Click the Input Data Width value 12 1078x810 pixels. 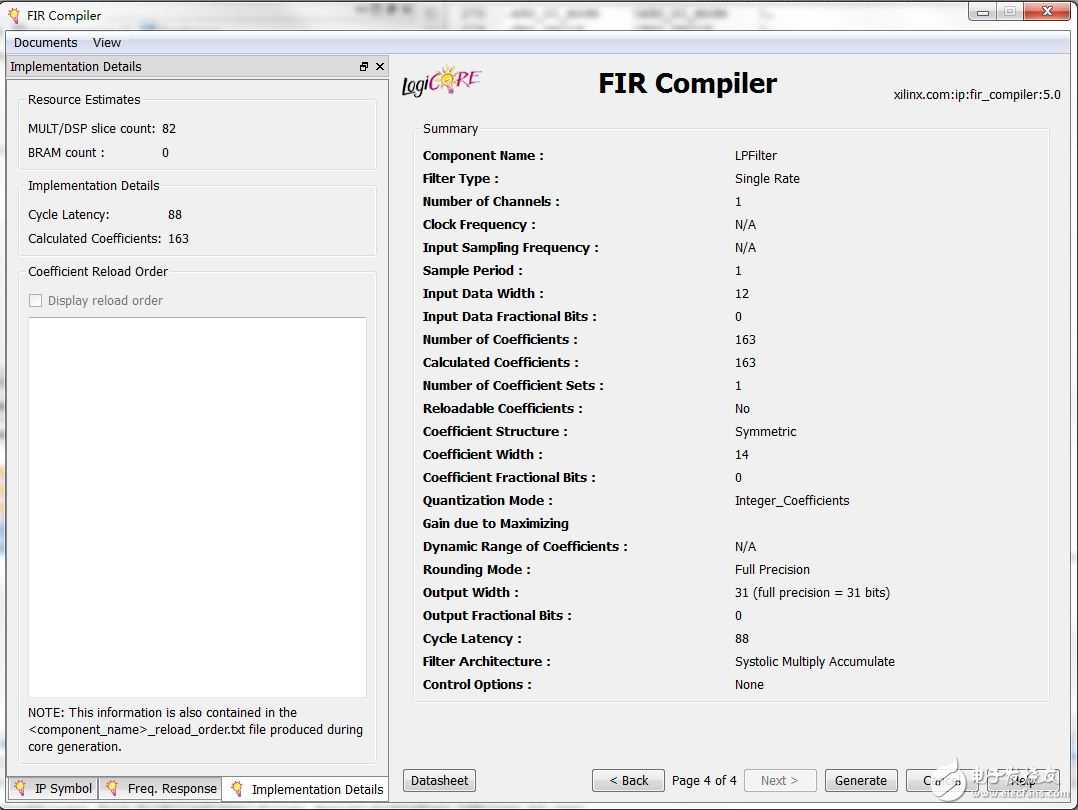point(742,294)
